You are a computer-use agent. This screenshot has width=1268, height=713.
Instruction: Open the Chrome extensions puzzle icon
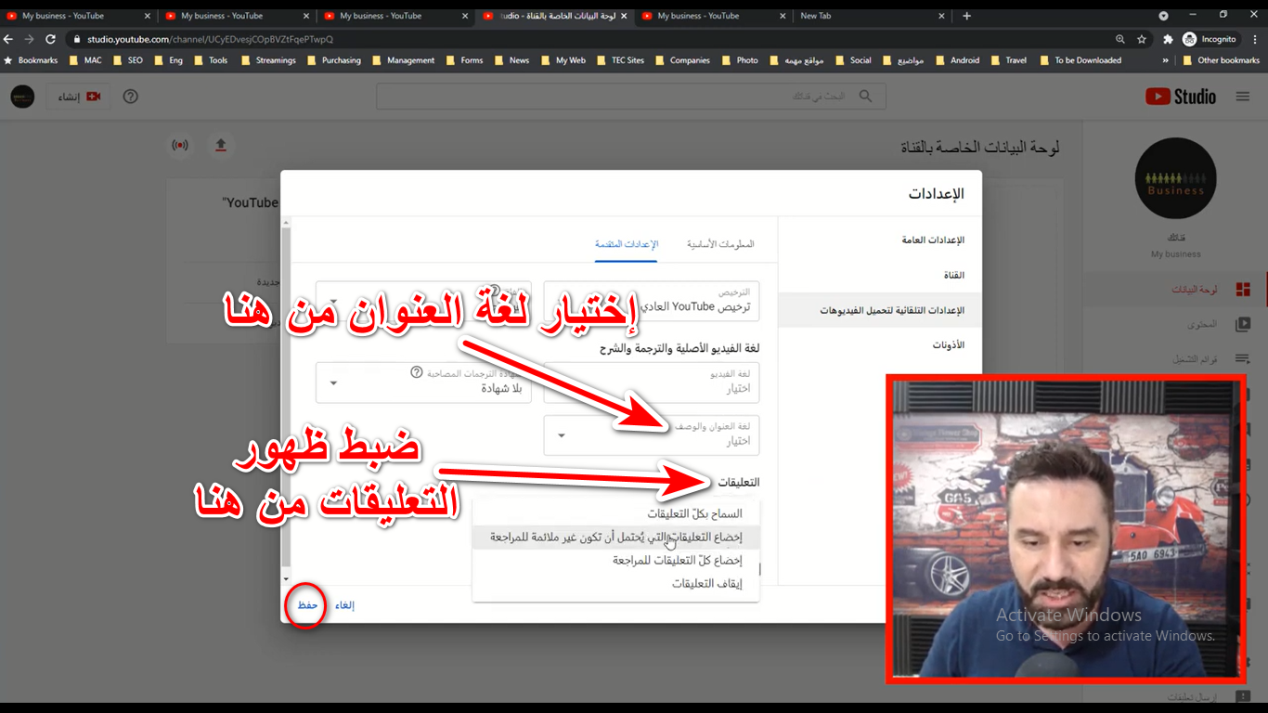coord(1167,39)
